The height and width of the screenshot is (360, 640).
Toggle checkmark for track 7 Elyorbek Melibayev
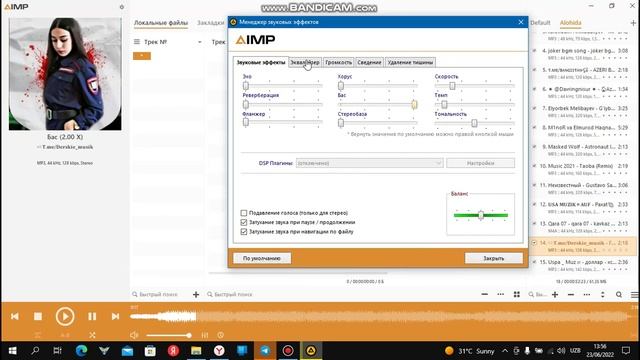click(534, 108)
